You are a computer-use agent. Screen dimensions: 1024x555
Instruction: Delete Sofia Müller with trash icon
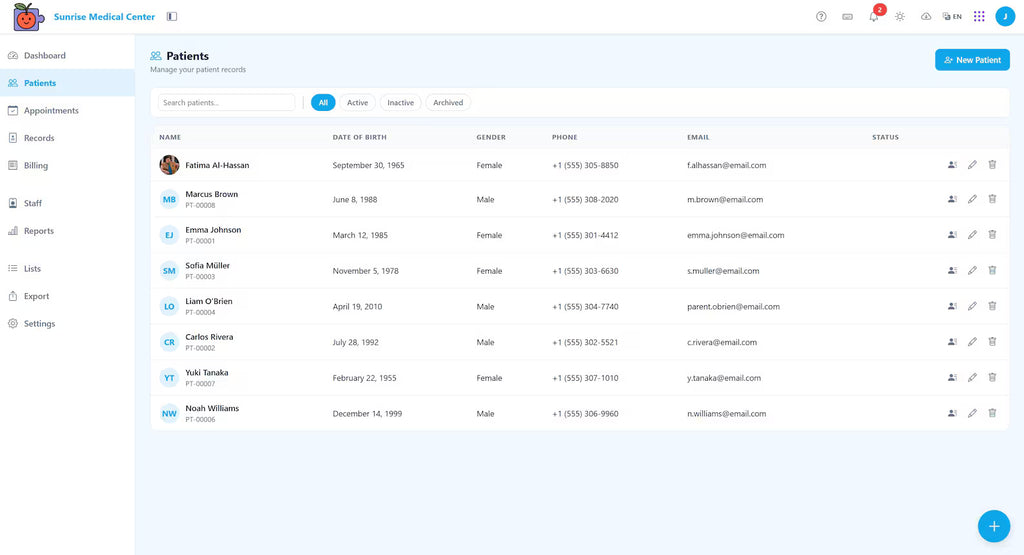tap(992, 270)
